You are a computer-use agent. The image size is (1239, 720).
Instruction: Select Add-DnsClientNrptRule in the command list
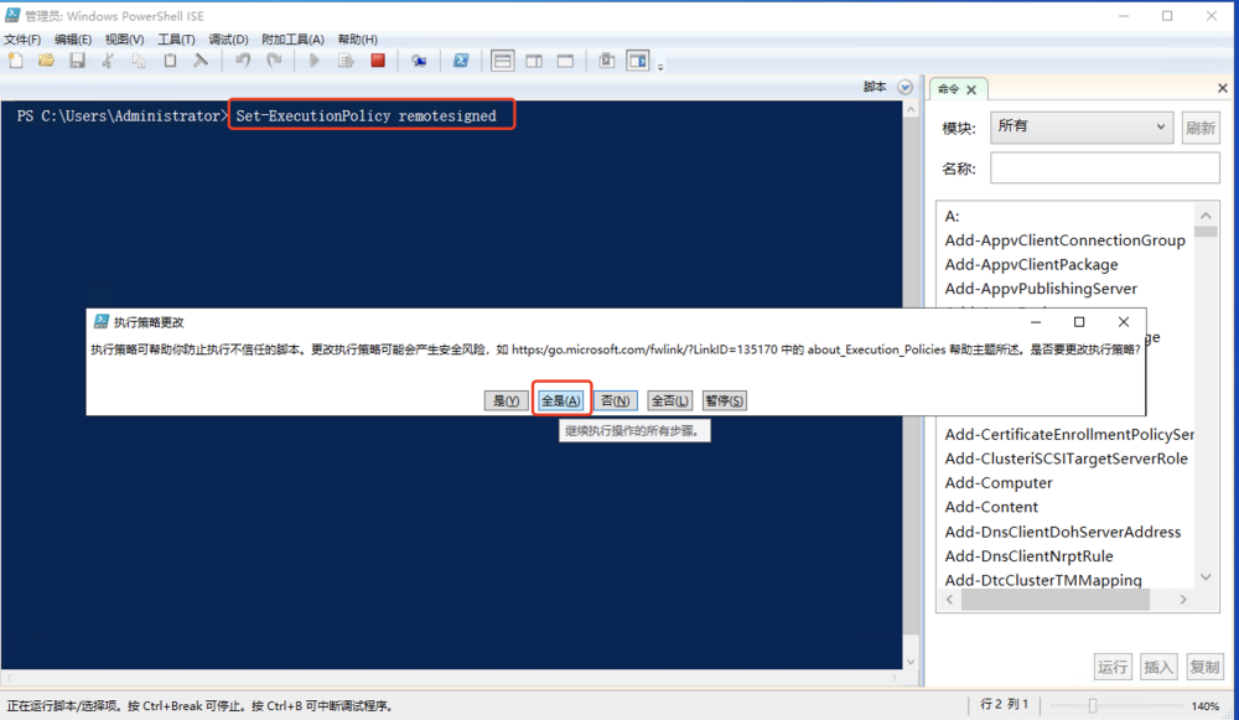pyautogui.click(x=1029, y=556)
